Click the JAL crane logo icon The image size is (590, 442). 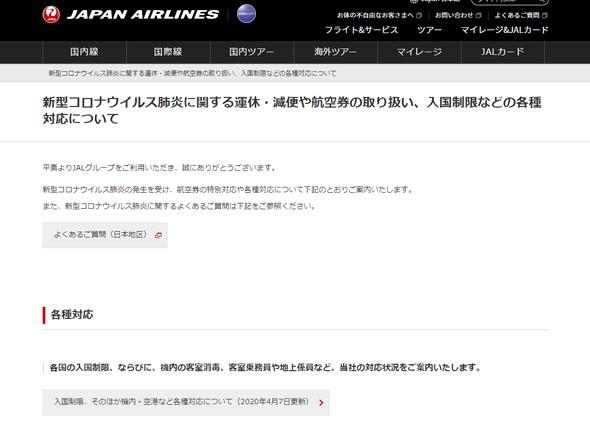point(51,14)
